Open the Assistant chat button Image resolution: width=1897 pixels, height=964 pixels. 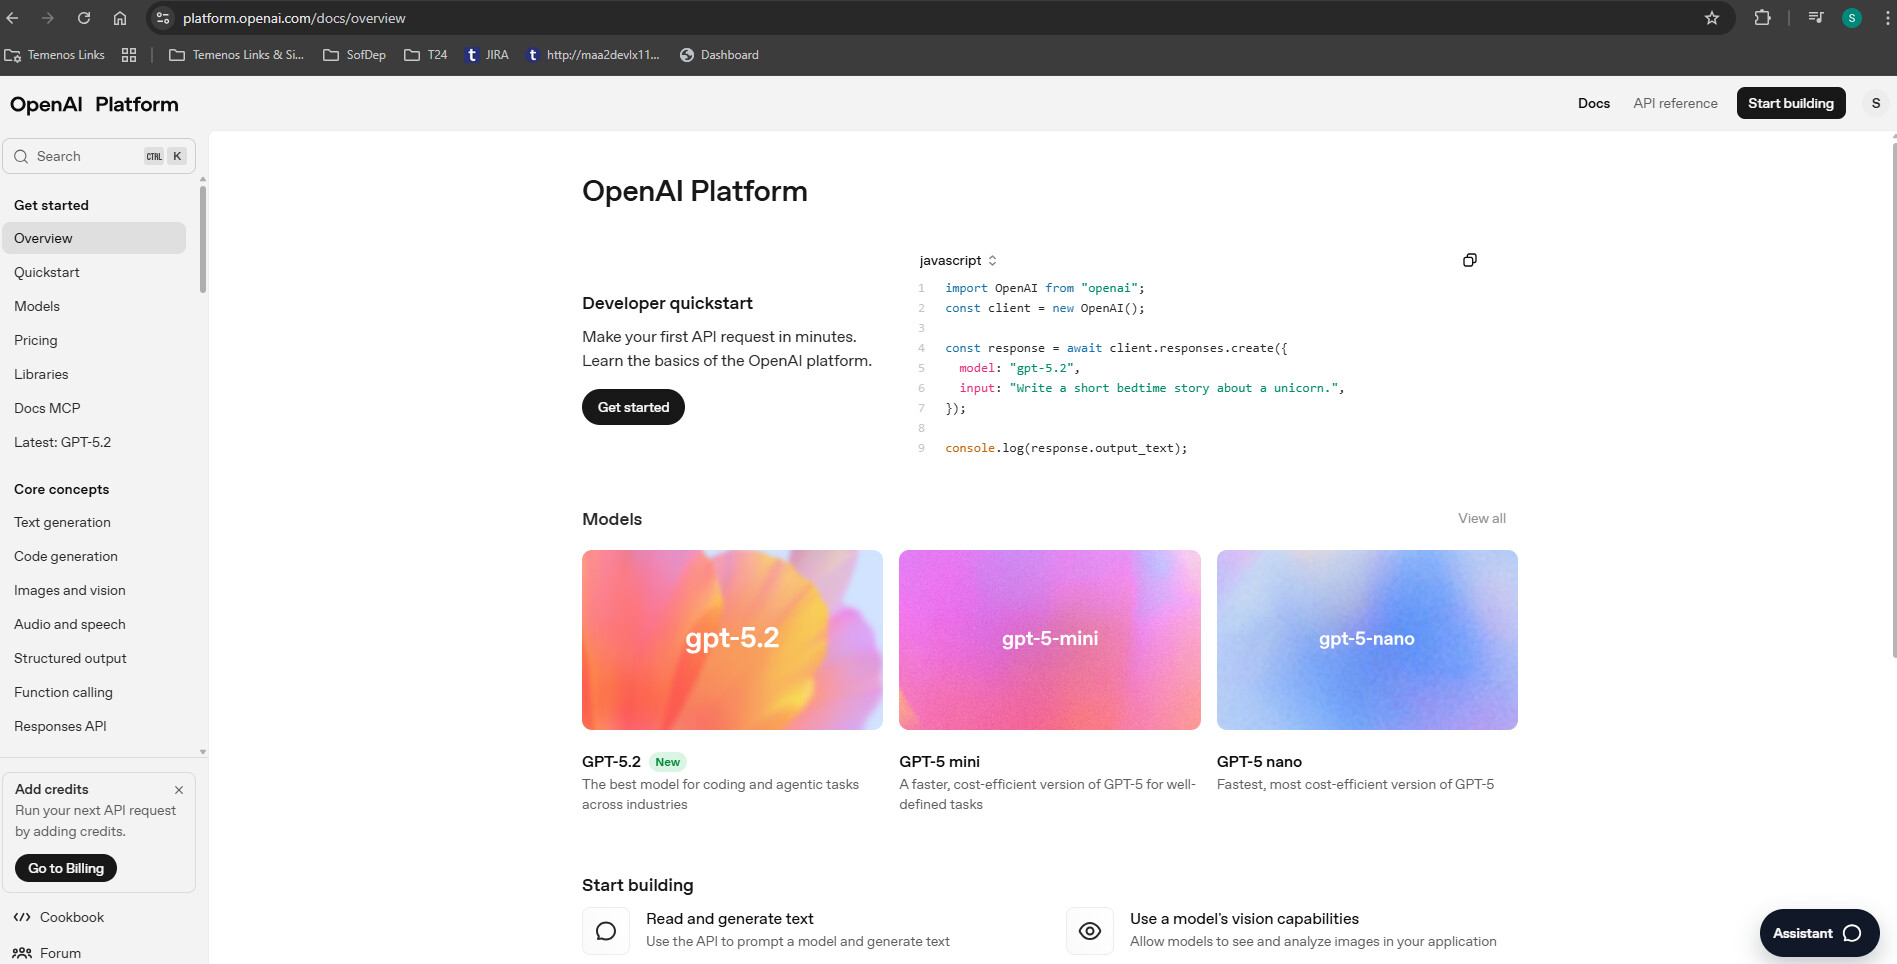coord(1818,933)
